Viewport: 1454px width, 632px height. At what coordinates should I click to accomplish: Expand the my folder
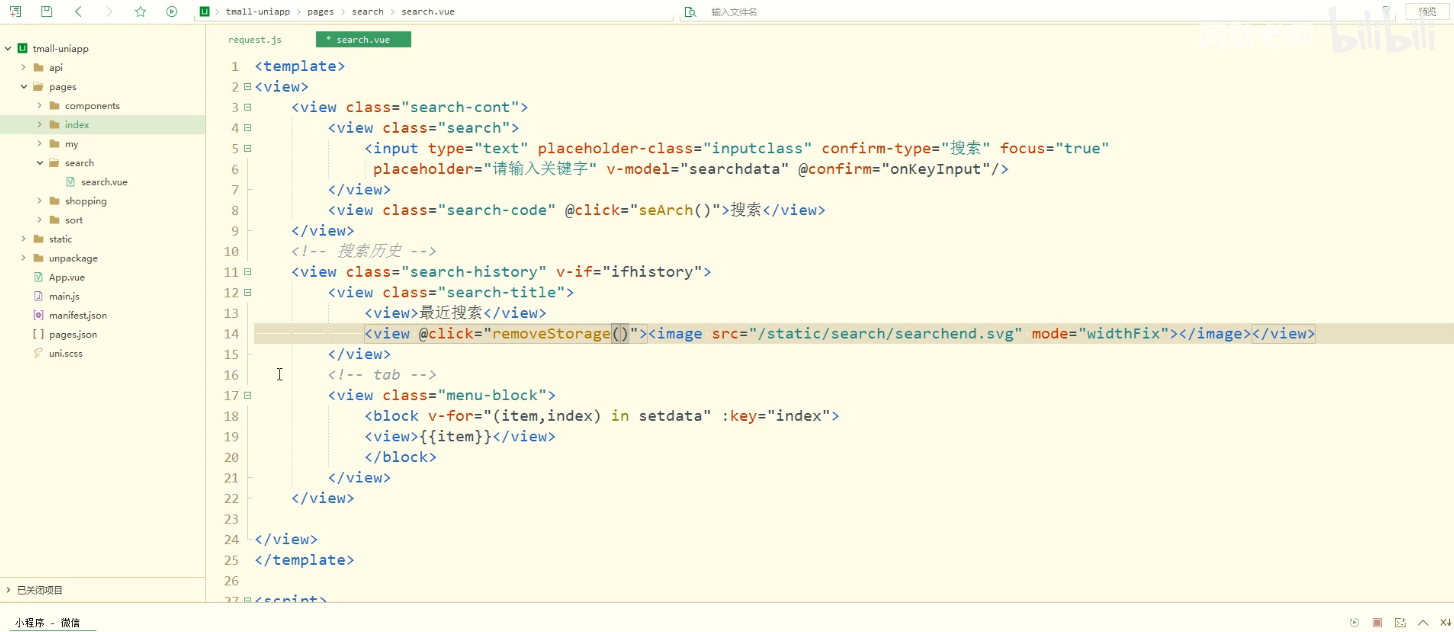tap(40, 144)
